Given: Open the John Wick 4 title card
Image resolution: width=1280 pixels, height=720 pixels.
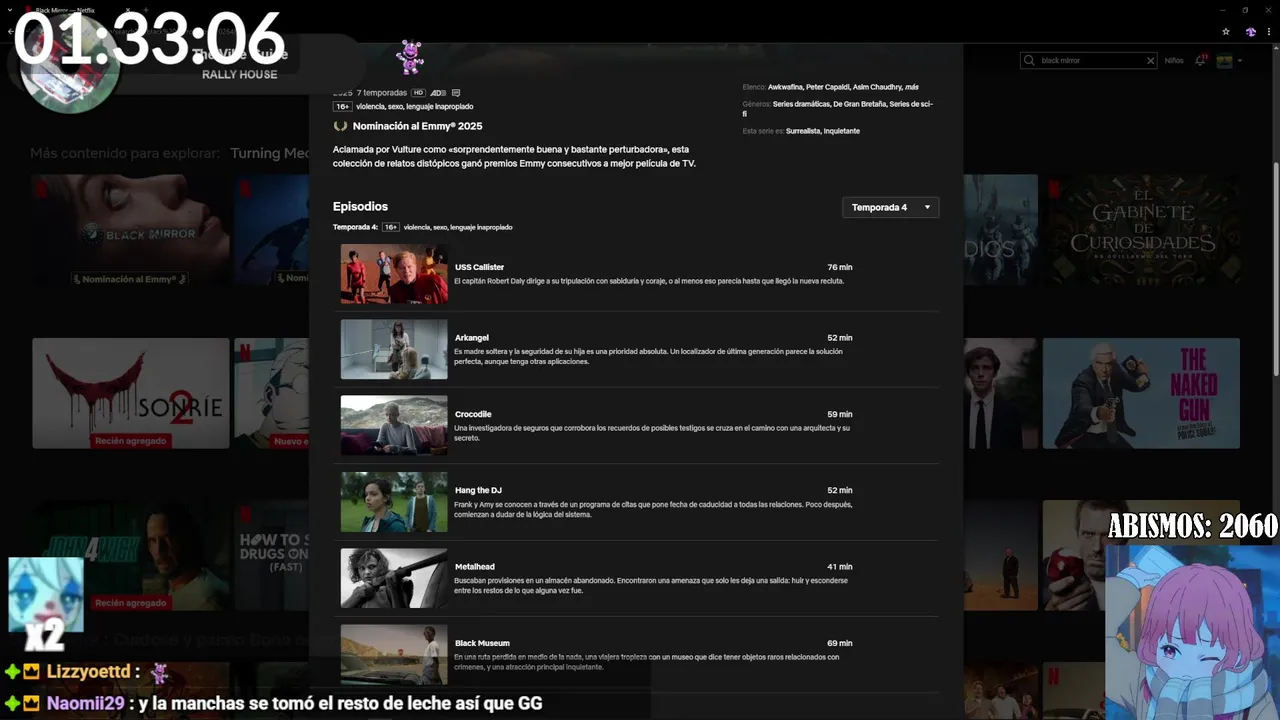Looking at the screenshot, I should [x=131, y=555].
